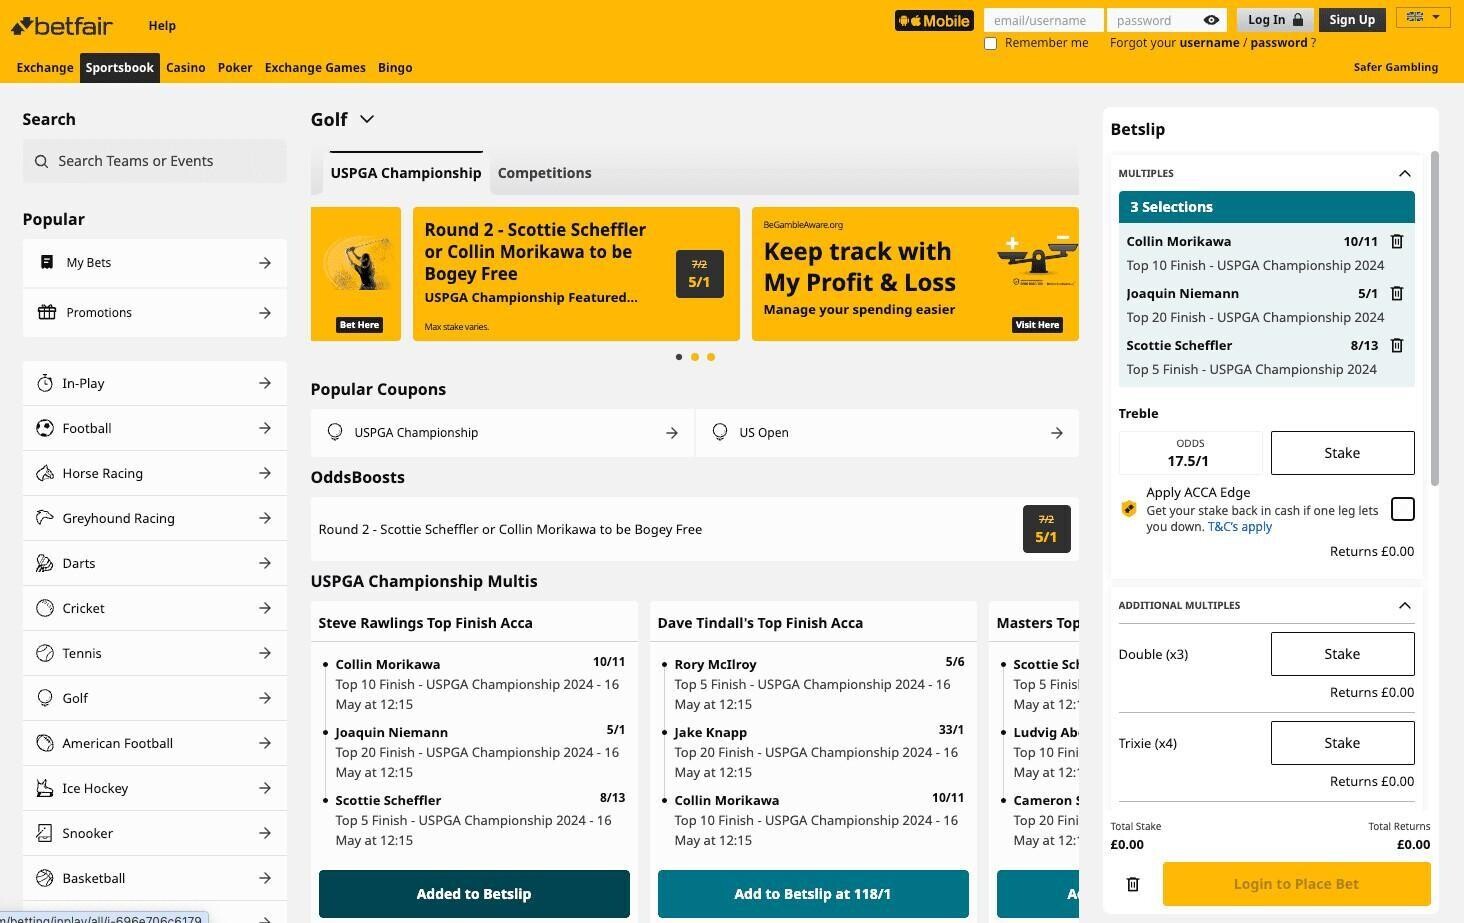The height and width of the screenshot is (923, 1464).
Task: Open the language flag dropdown
Action: pyautogui.click(x=1423, y=18)
